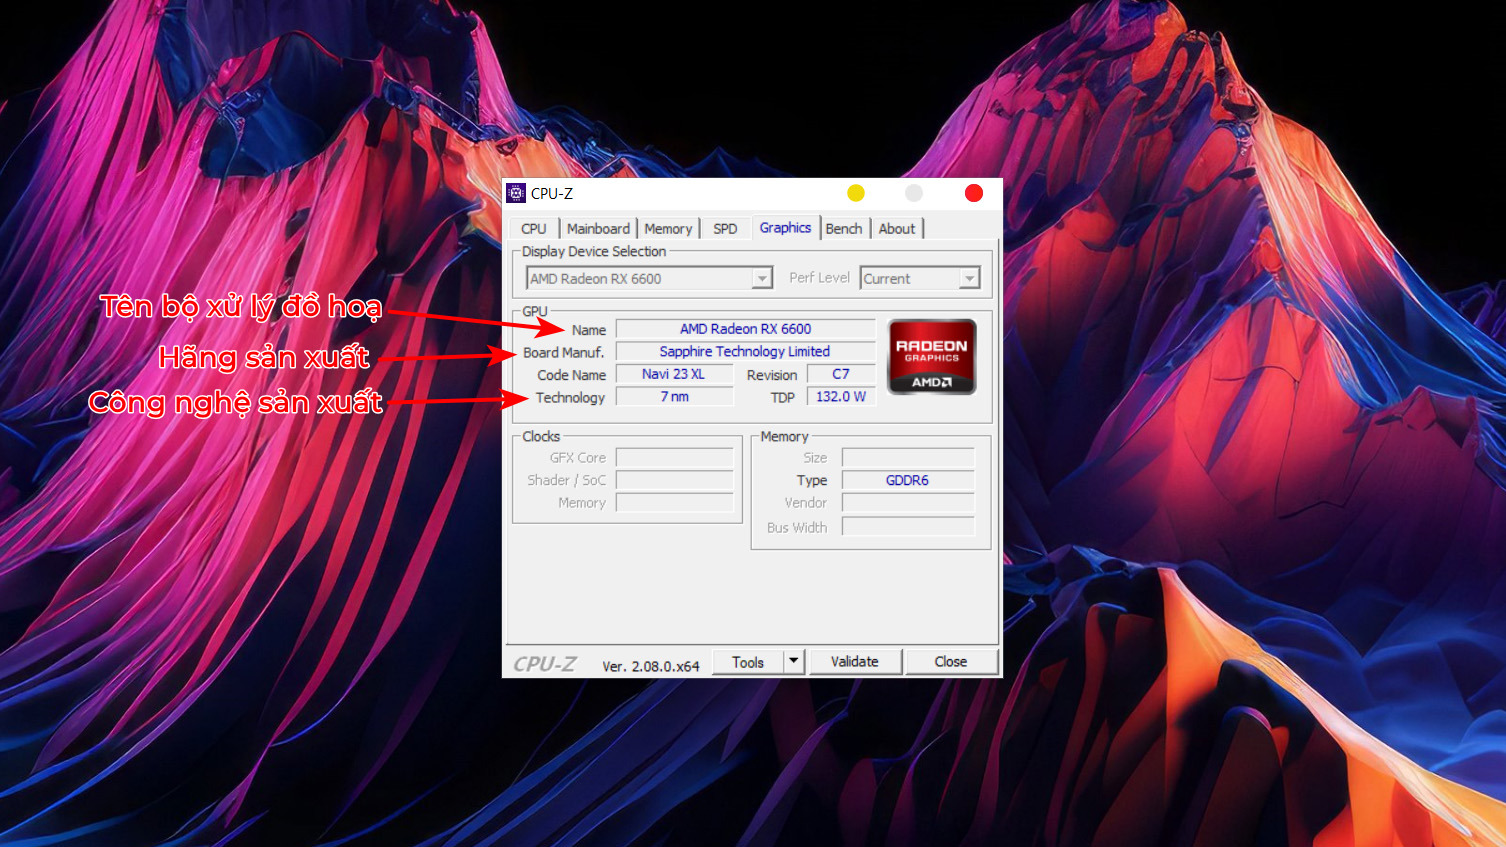Click the GPU Name field value
Viewport: 1506px width, 847px height.
(x=745, y=329)
